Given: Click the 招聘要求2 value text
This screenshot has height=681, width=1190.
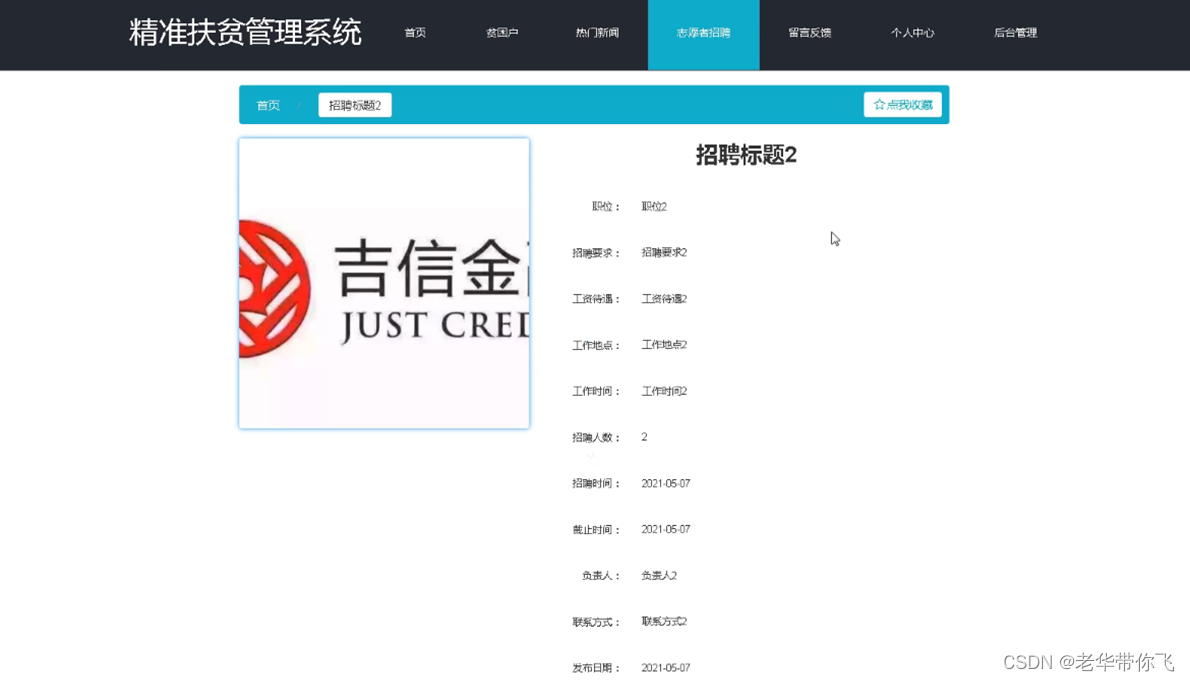Looking at the screenshot, I should click(664, 253).
